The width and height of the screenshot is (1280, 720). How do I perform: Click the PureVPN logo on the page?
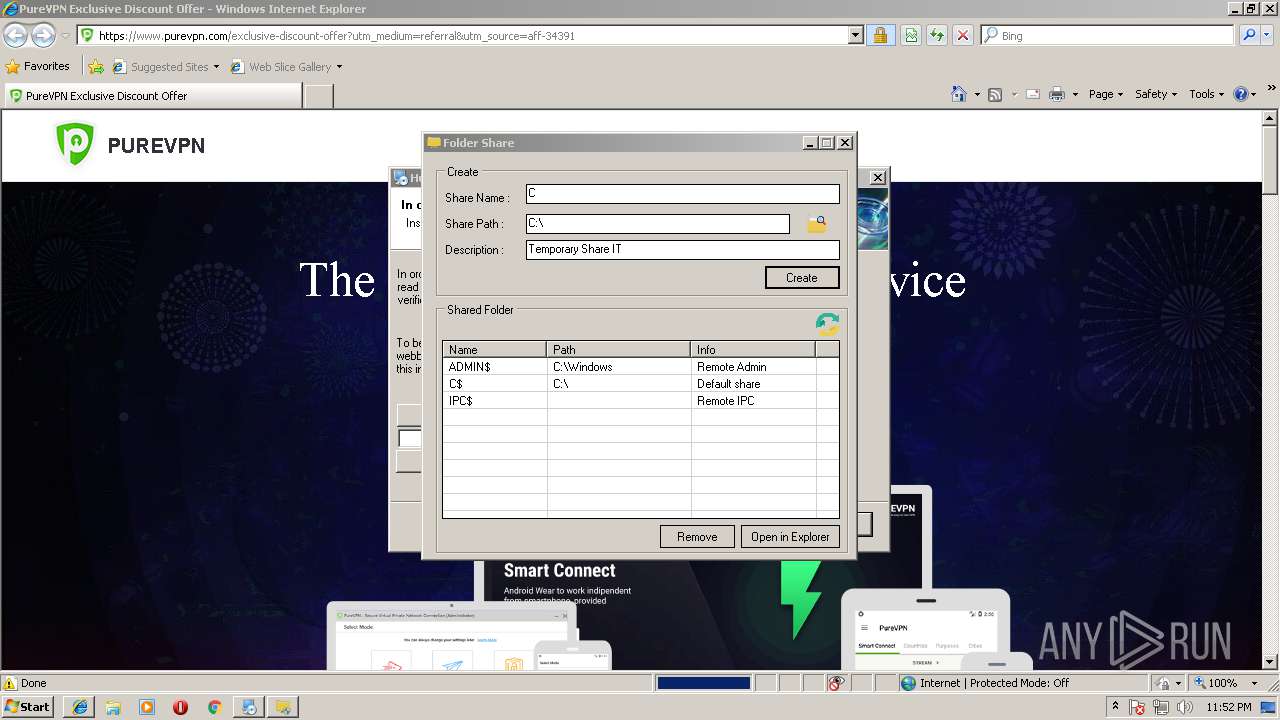130,145
